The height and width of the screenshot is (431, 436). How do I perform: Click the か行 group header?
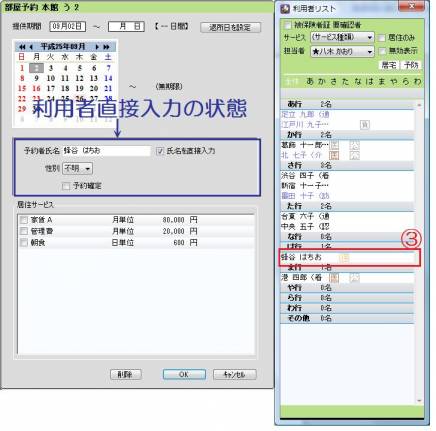[x=347, y=135]
